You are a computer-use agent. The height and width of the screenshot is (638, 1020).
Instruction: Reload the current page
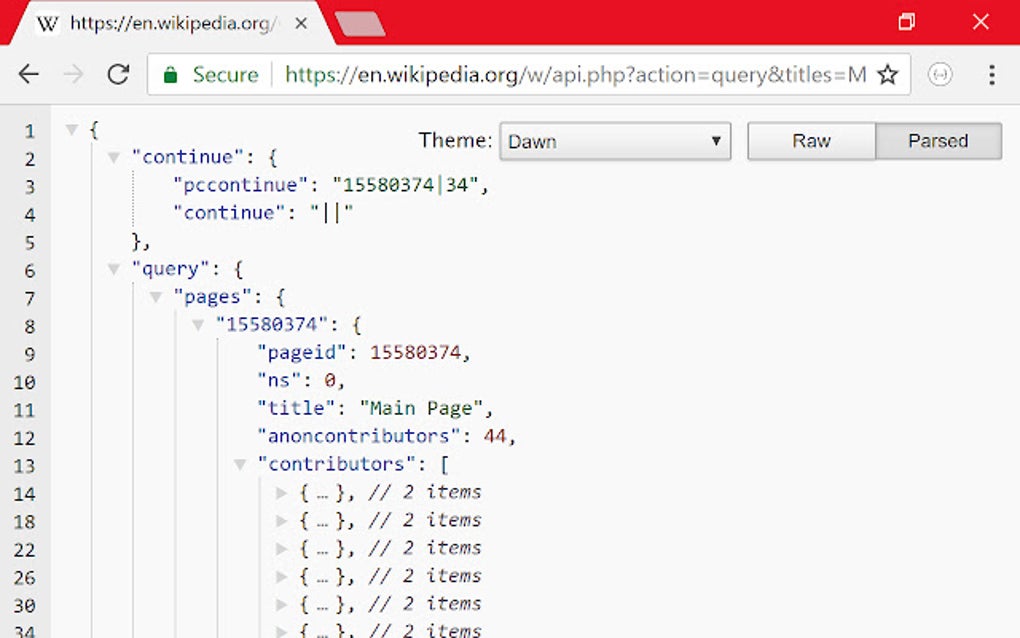(x=119, y=74)
